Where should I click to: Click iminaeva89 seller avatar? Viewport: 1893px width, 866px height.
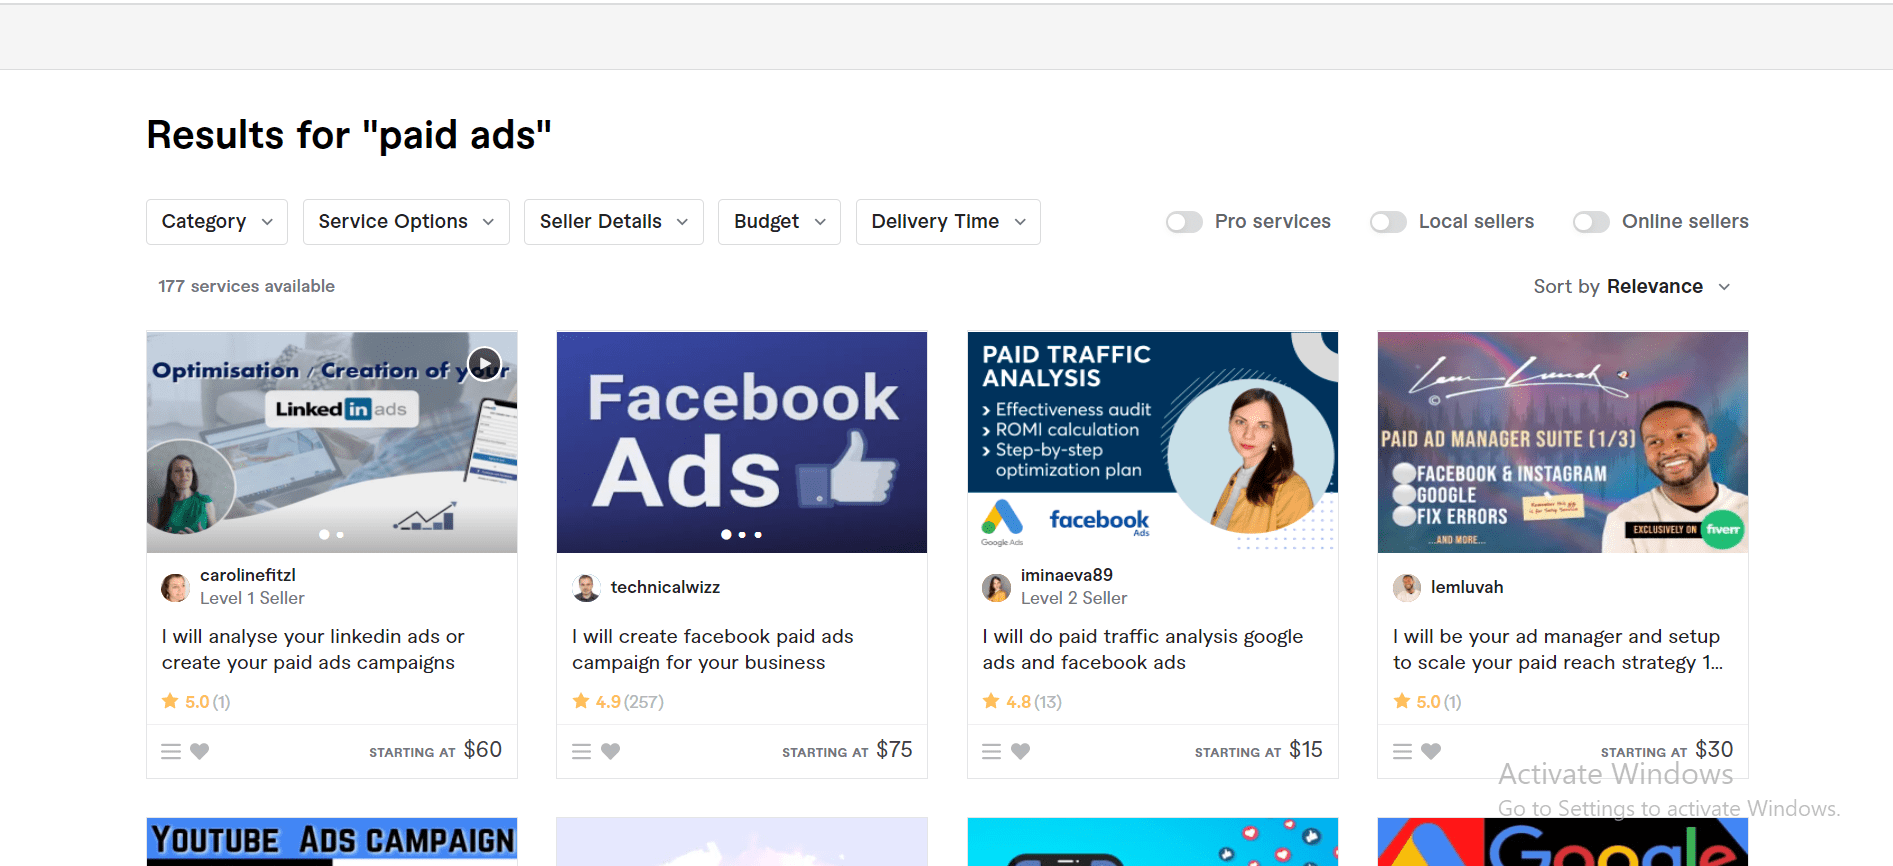tap(996, 587)
